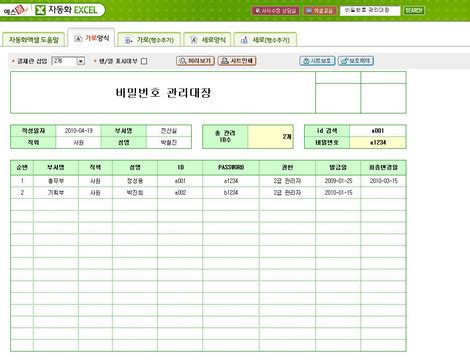
Task: Open the 가로(행수추가) tab
Action: (x=149, y=40)
